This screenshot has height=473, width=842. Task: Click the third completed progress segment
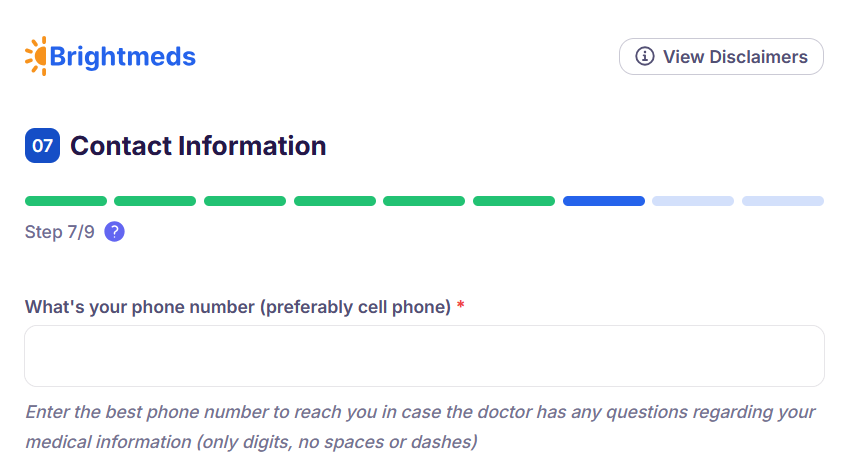[245, 201]
